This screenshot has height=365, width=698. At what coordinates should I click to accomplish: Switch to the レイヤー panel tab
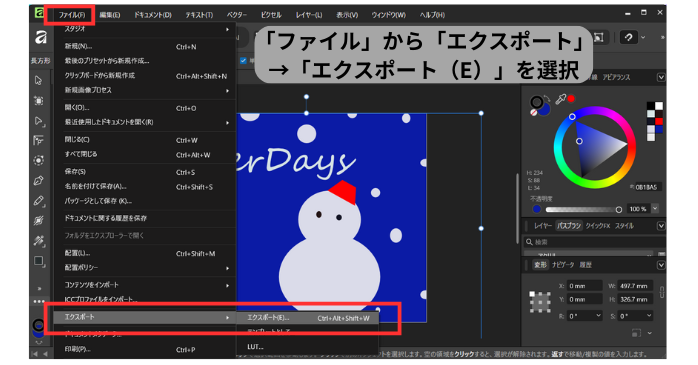click(542, 226)
